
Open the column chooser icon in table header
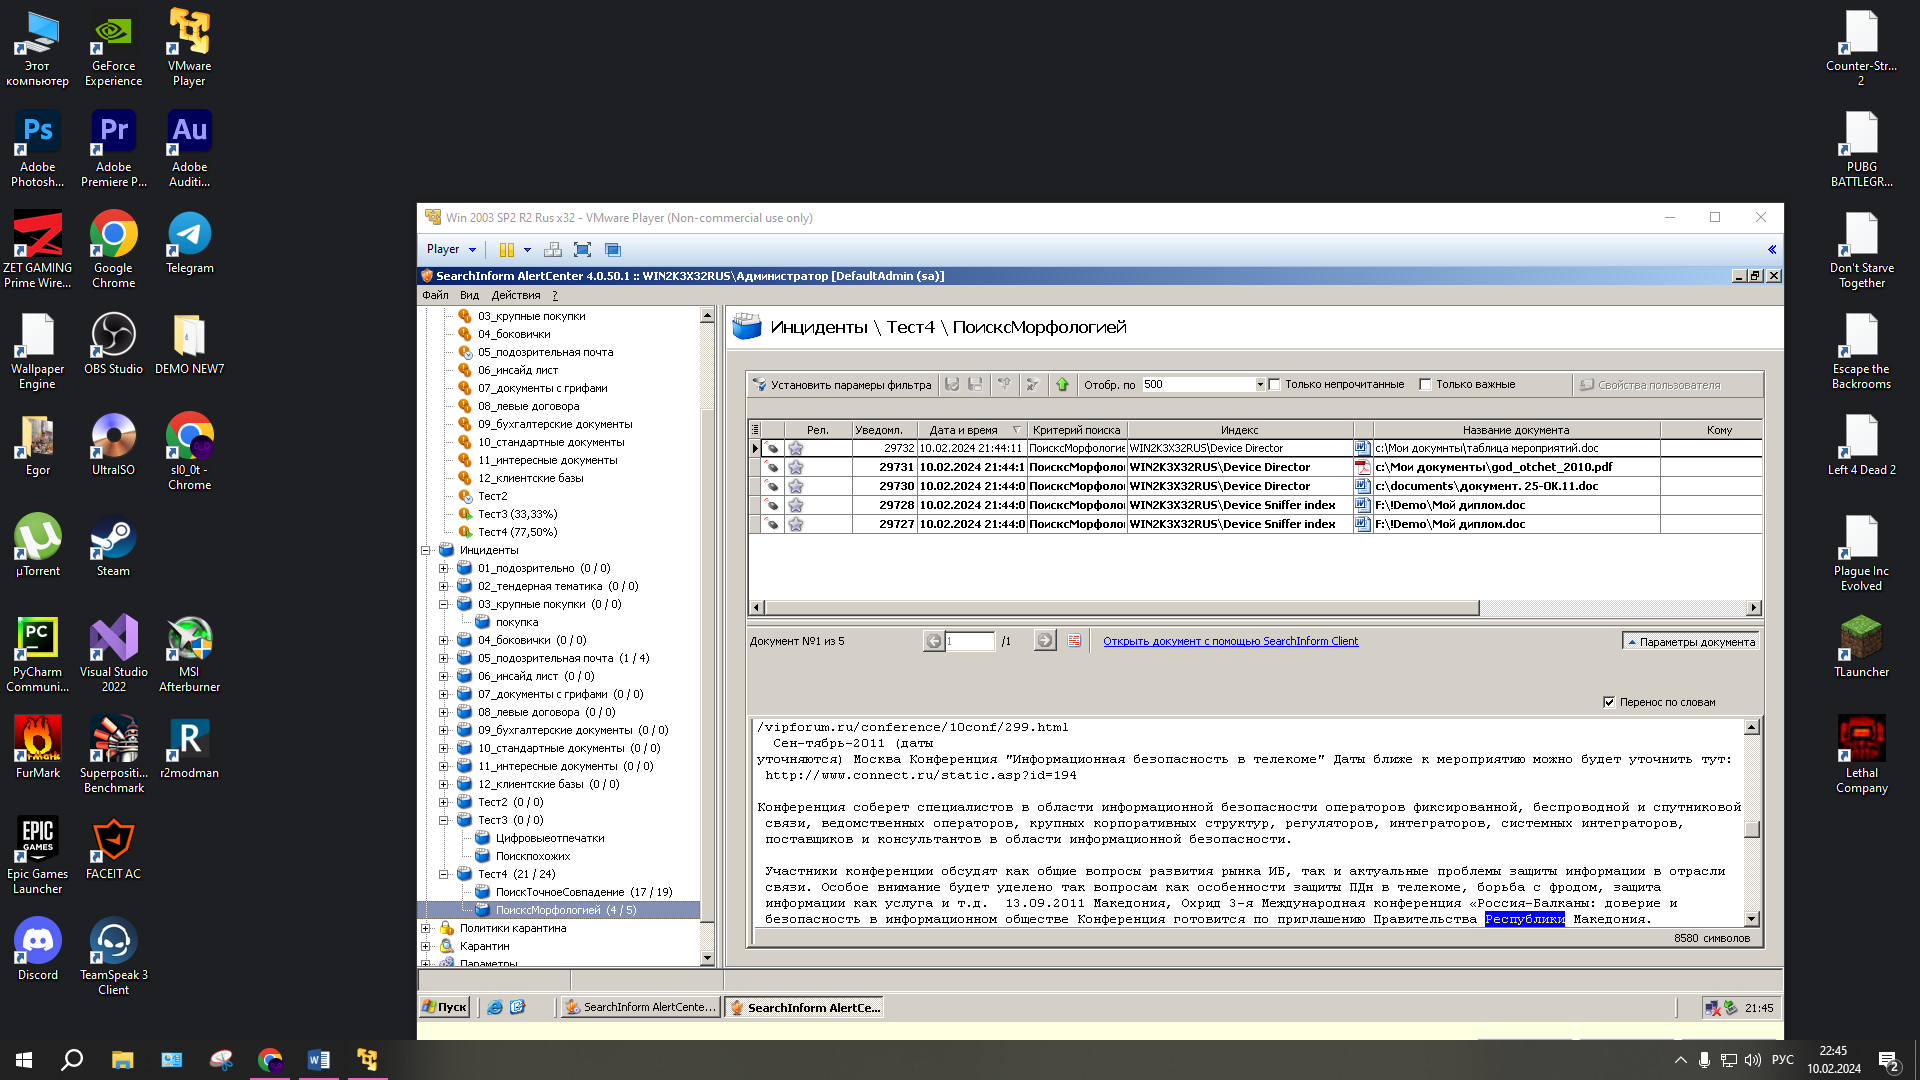(x=755, y=430)
